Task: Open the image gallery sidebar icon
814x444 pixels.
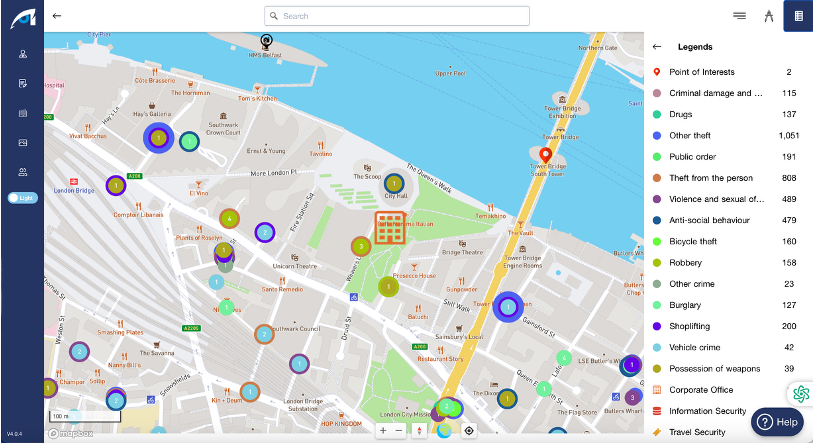Action: pyautogui.click(x=22, y=143)
